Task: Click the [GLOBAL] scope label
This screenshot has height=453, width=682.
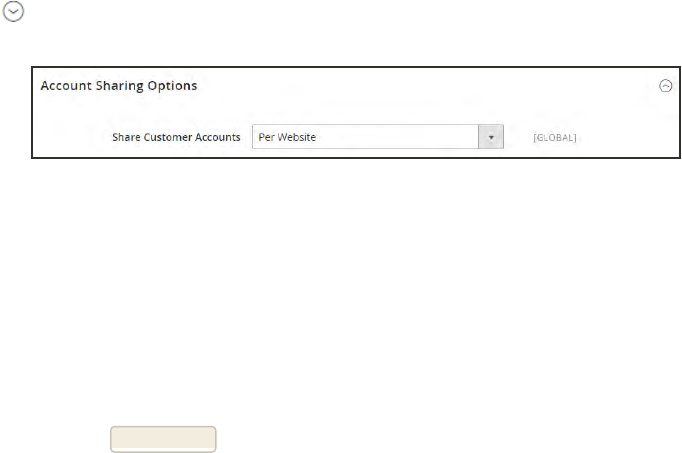Action: [x=555, y=138]
